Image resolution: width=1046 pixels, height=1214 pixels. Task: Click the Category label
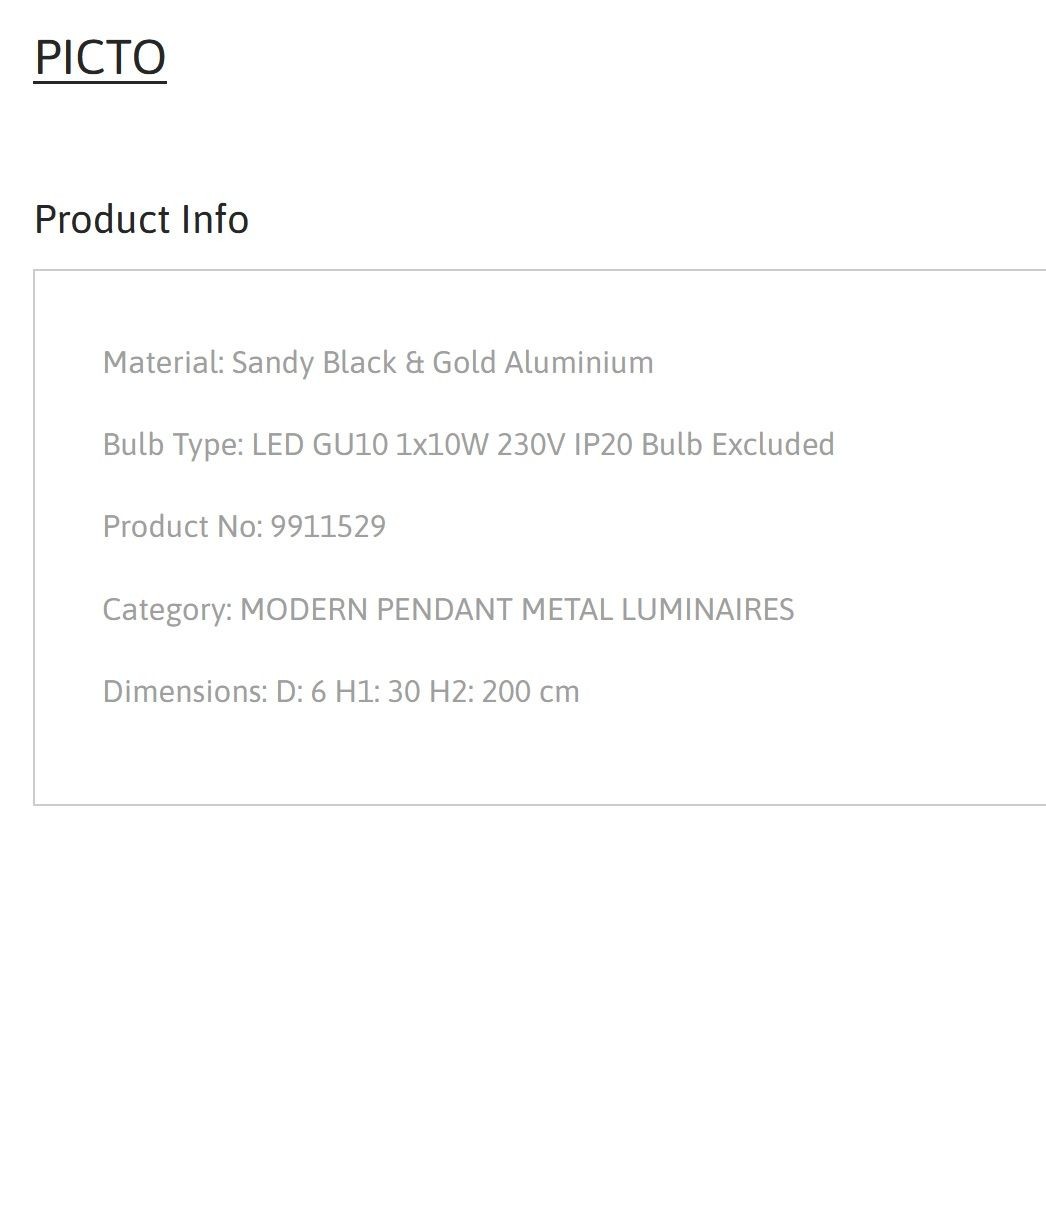167,610
